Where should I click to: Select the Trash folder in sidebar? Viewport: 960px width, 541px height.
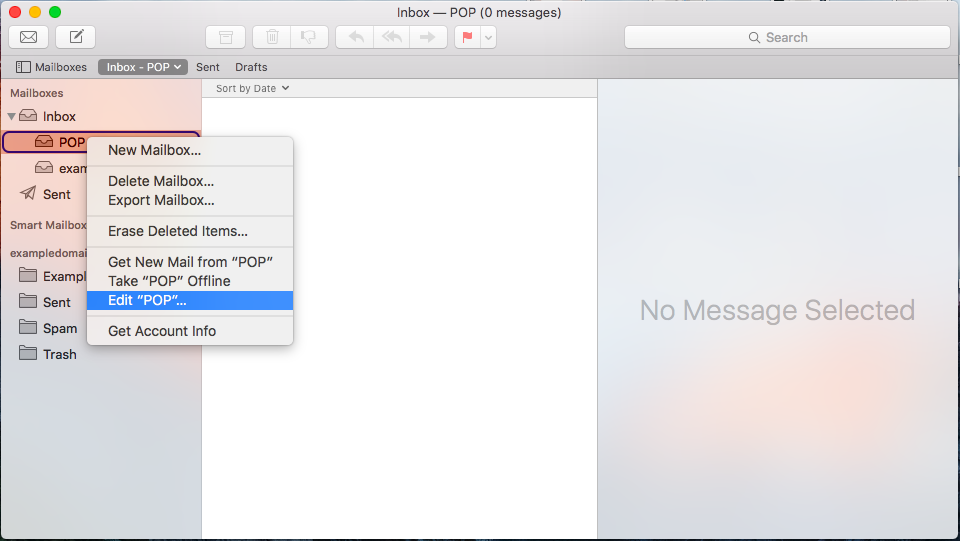[x=59, y=354]
